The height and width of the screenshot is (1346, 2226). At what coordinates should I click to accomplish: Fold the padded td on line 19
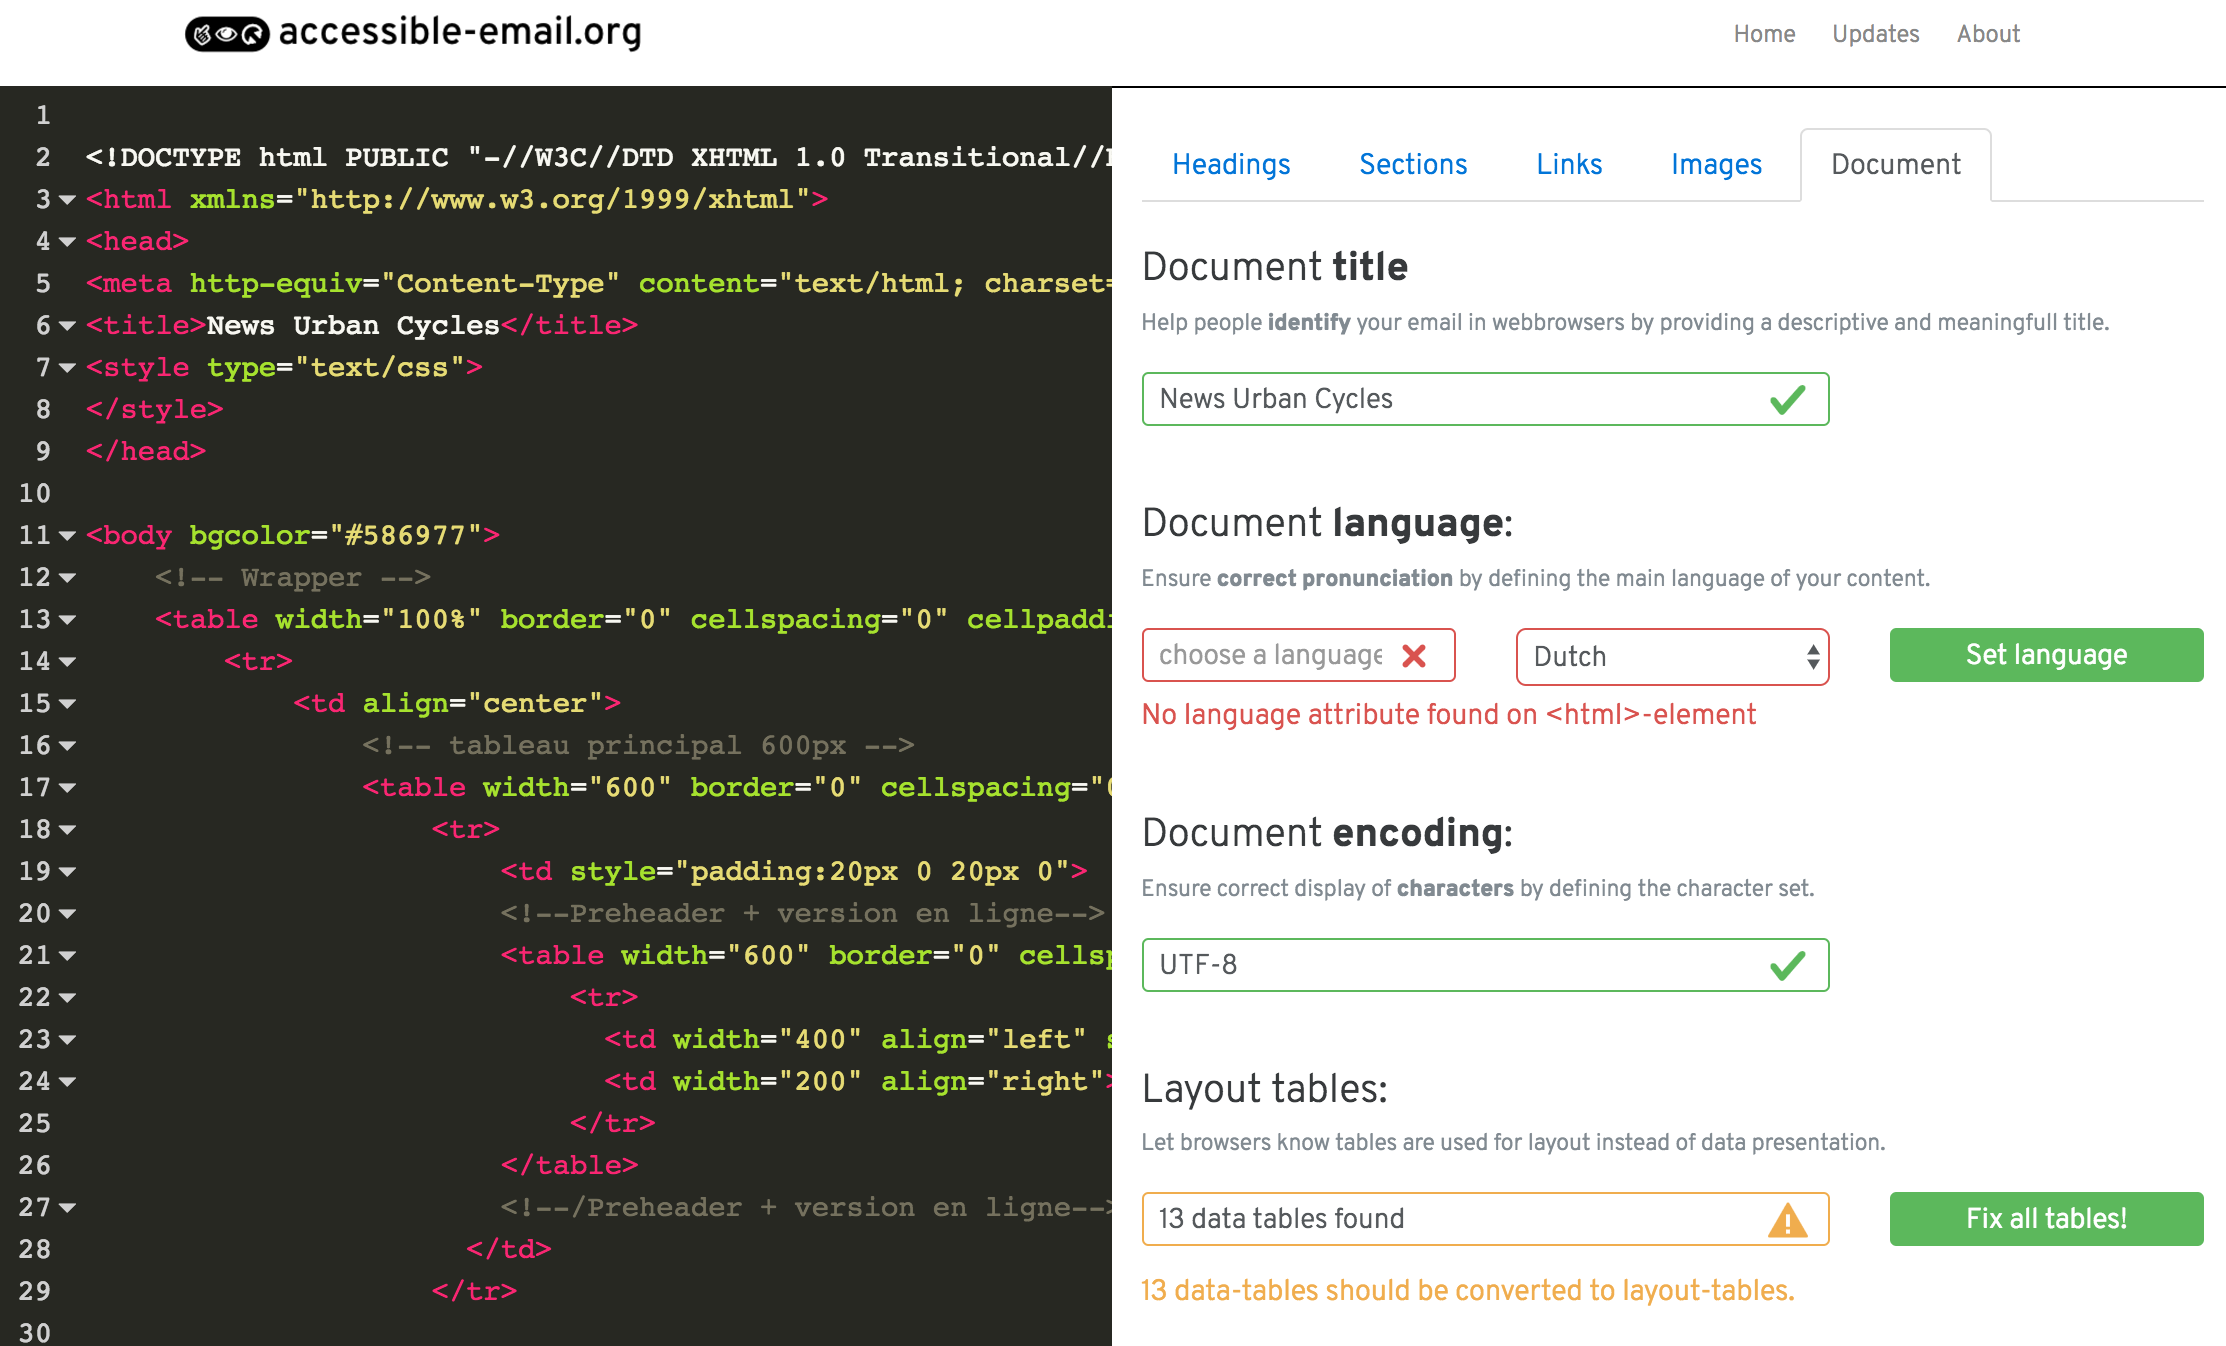(x=67, y=872)
